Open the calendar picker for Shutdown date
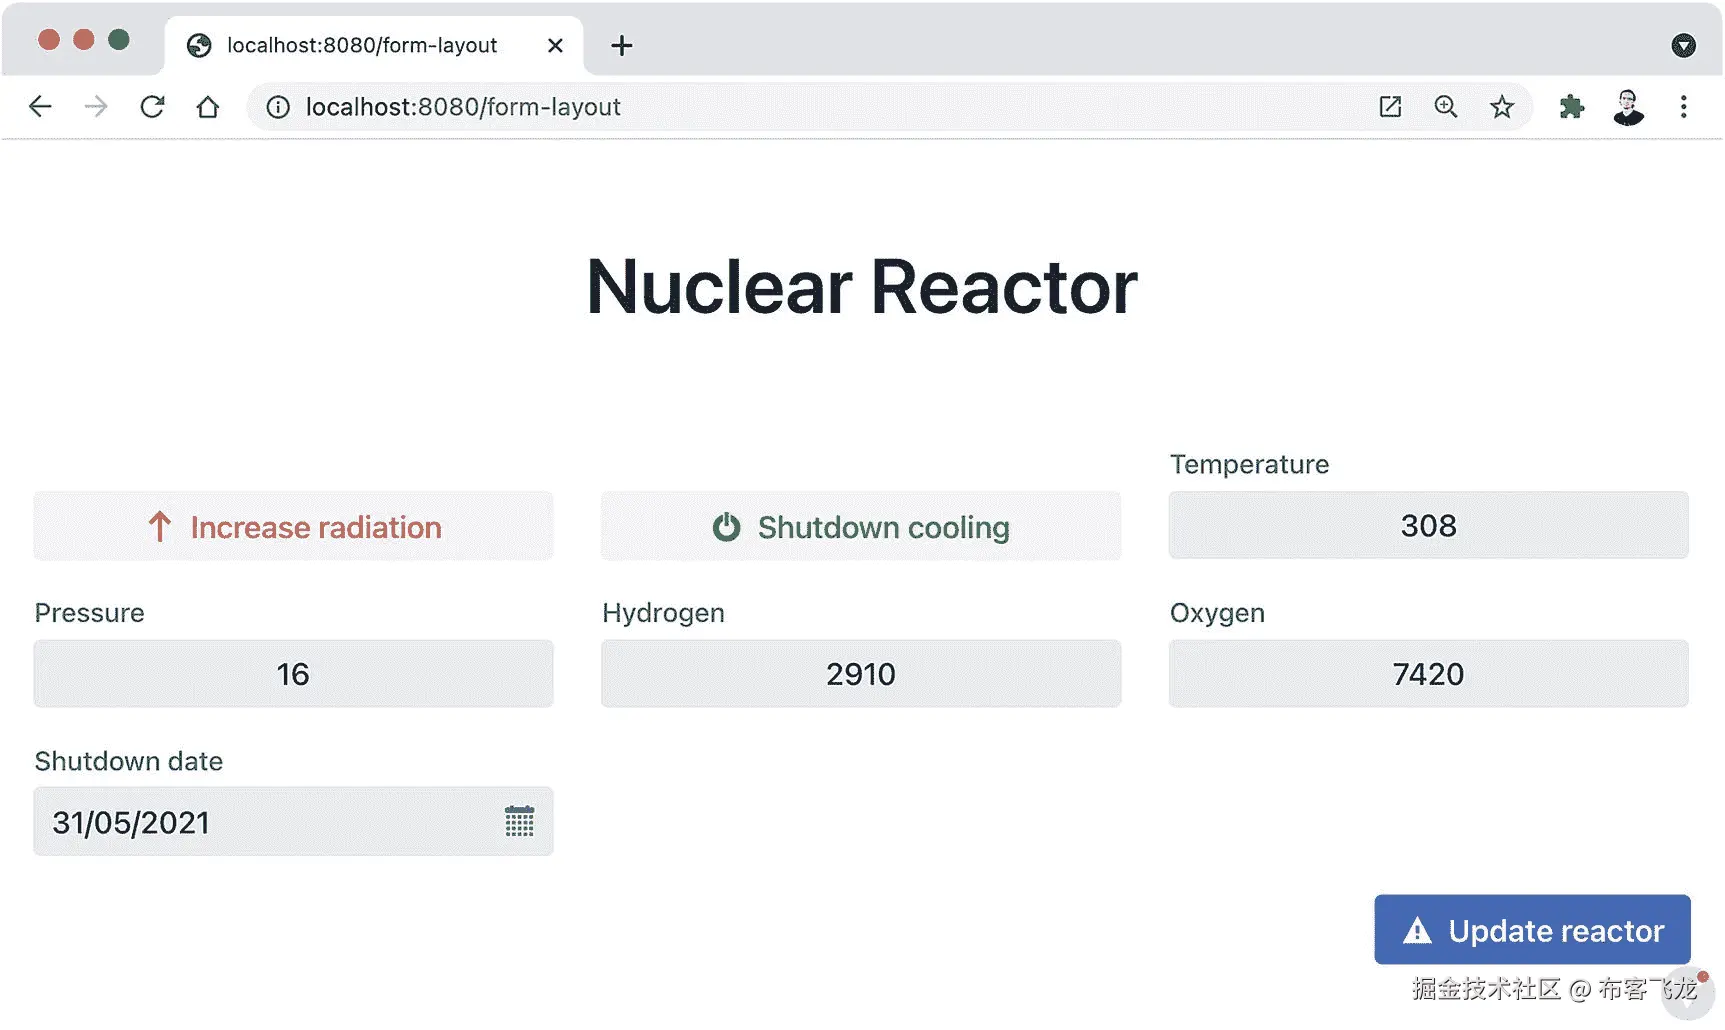 [x=519, y=822]
